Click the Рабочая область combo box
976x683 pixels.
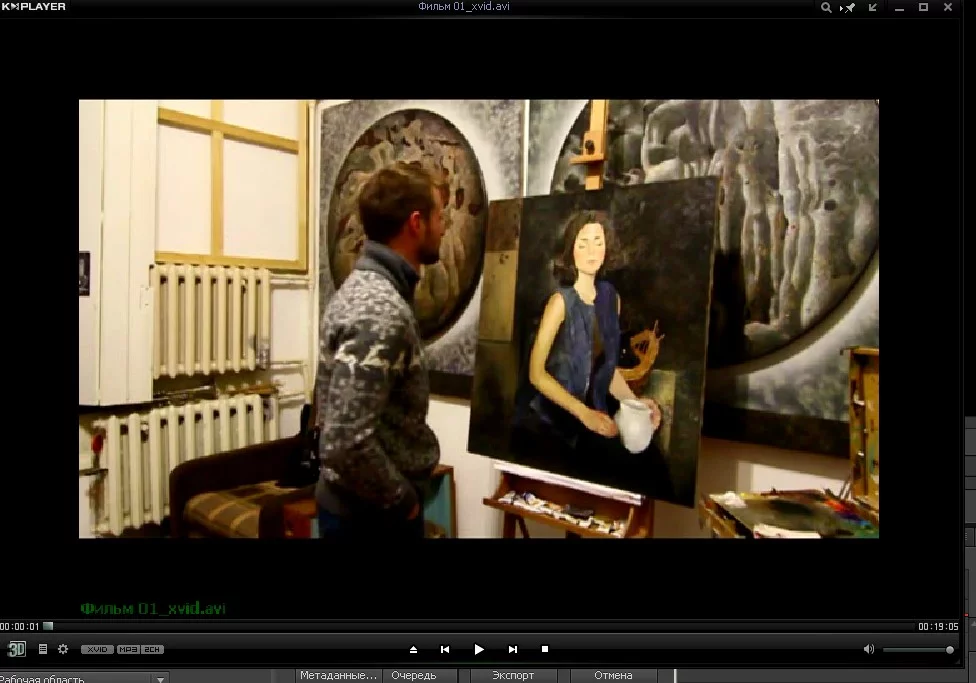coord(83,678)
